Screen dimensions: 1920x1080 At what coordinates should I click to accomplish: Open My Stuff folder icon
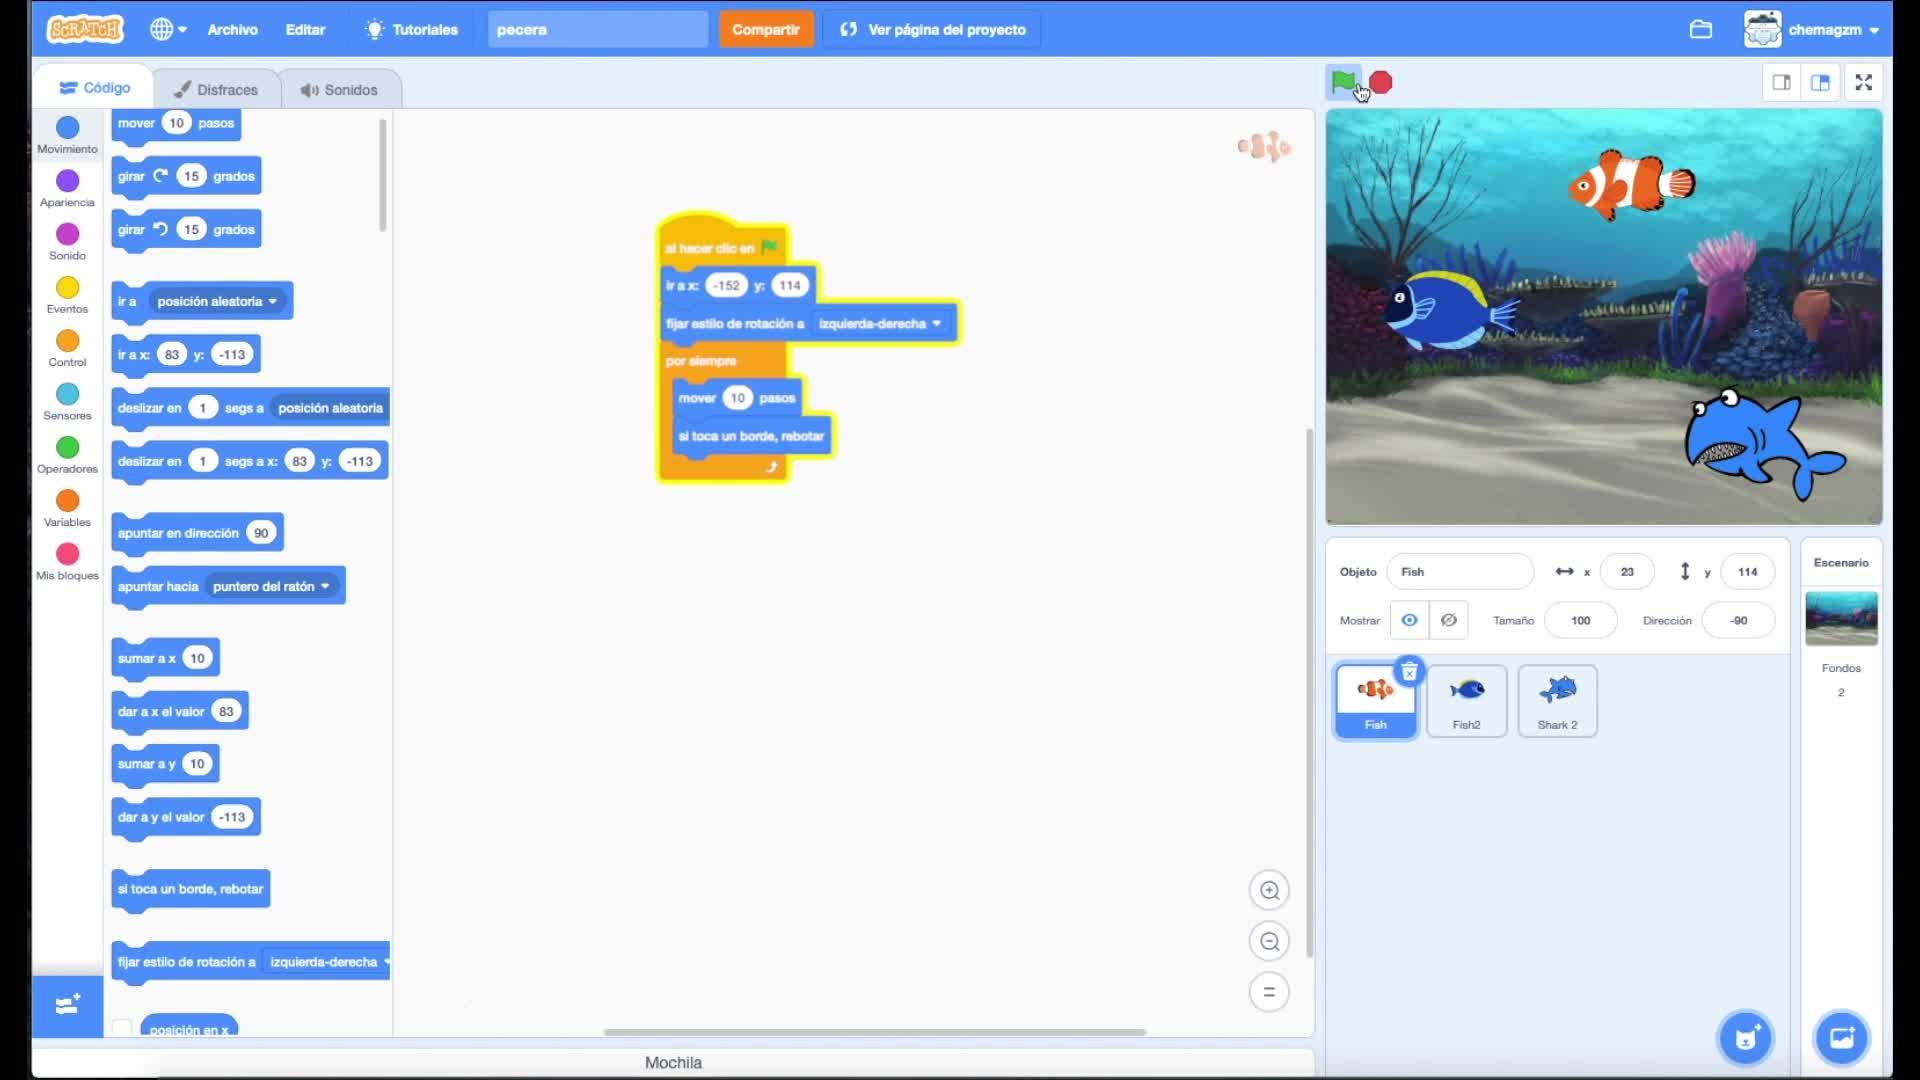pyautogui.click(x=1701, y=29)
